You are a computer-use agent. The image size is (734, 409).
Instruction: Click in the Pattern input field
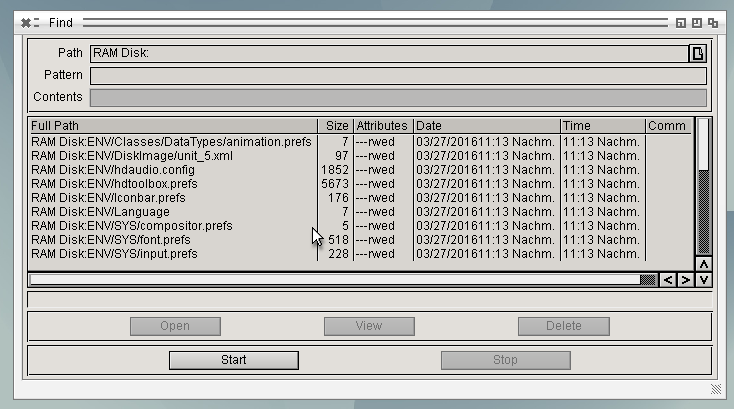pyautogui.click(x=398, y=76)
